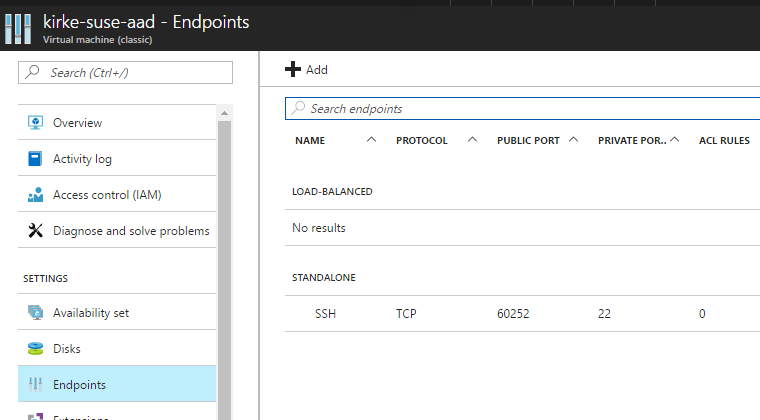760x420 pixels.
Task: Click the Activity log book icon
Action: tap(35, 158)
